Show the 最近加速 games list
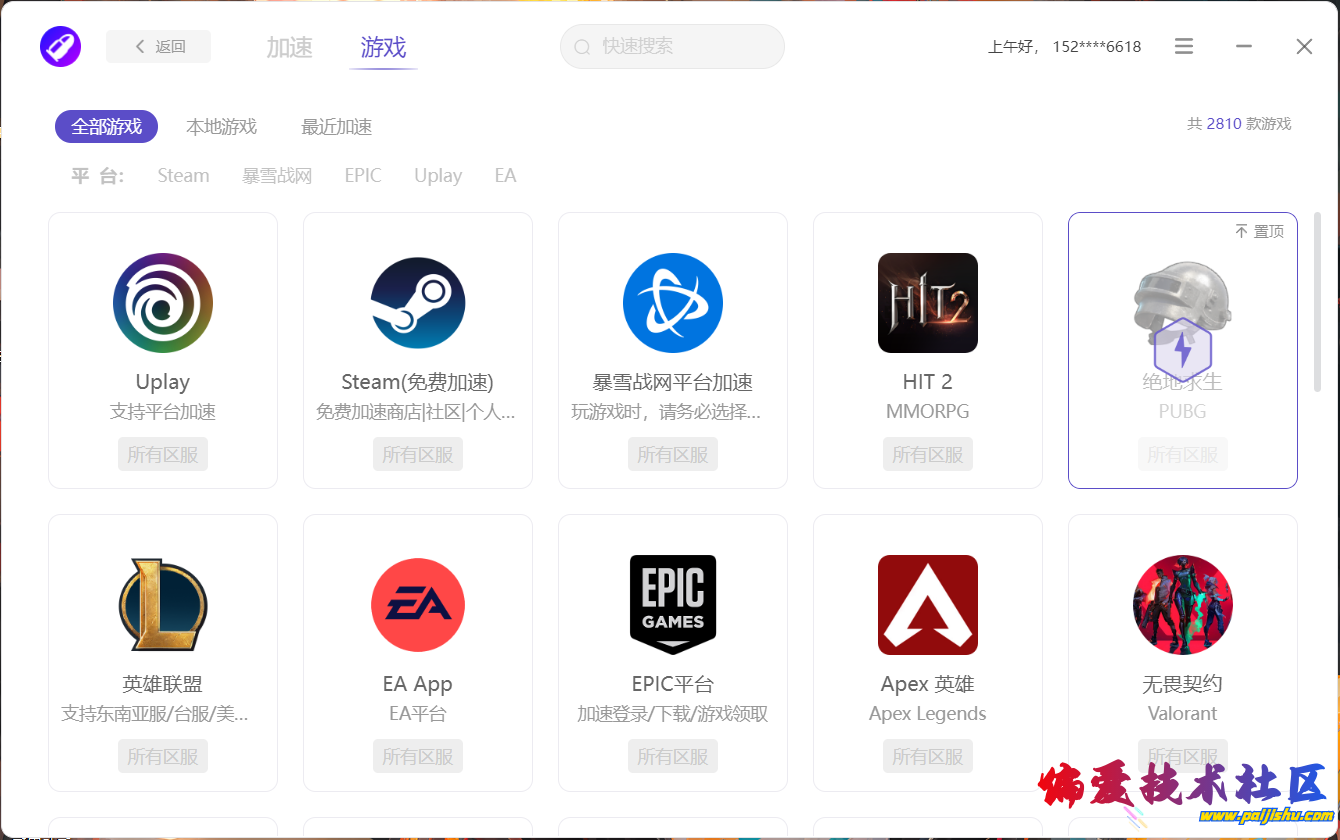The image size is (1340, 840). coord(337,127)
